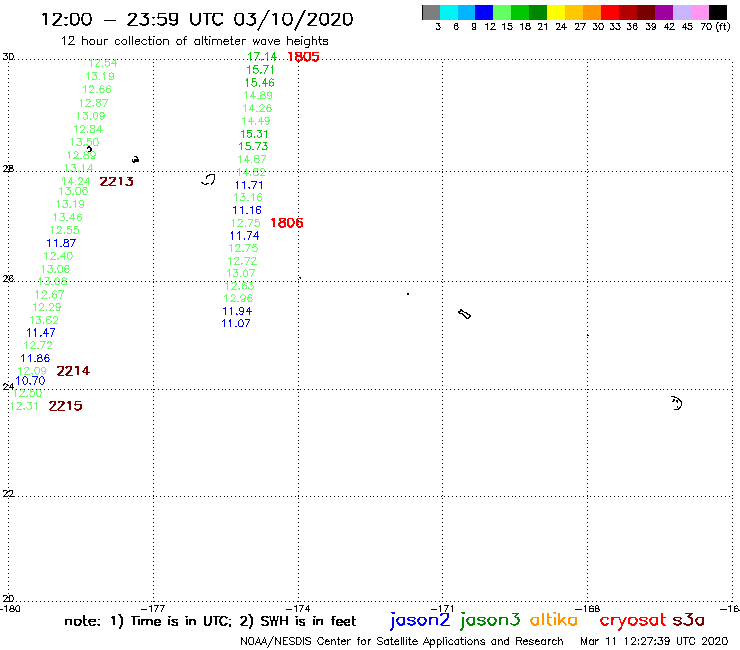Click the blue value 11.94

237,312
